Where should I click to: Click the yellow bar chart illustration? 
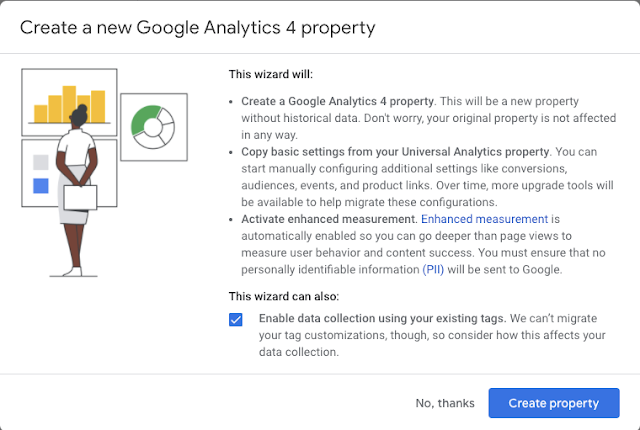[x=68, y=102]
